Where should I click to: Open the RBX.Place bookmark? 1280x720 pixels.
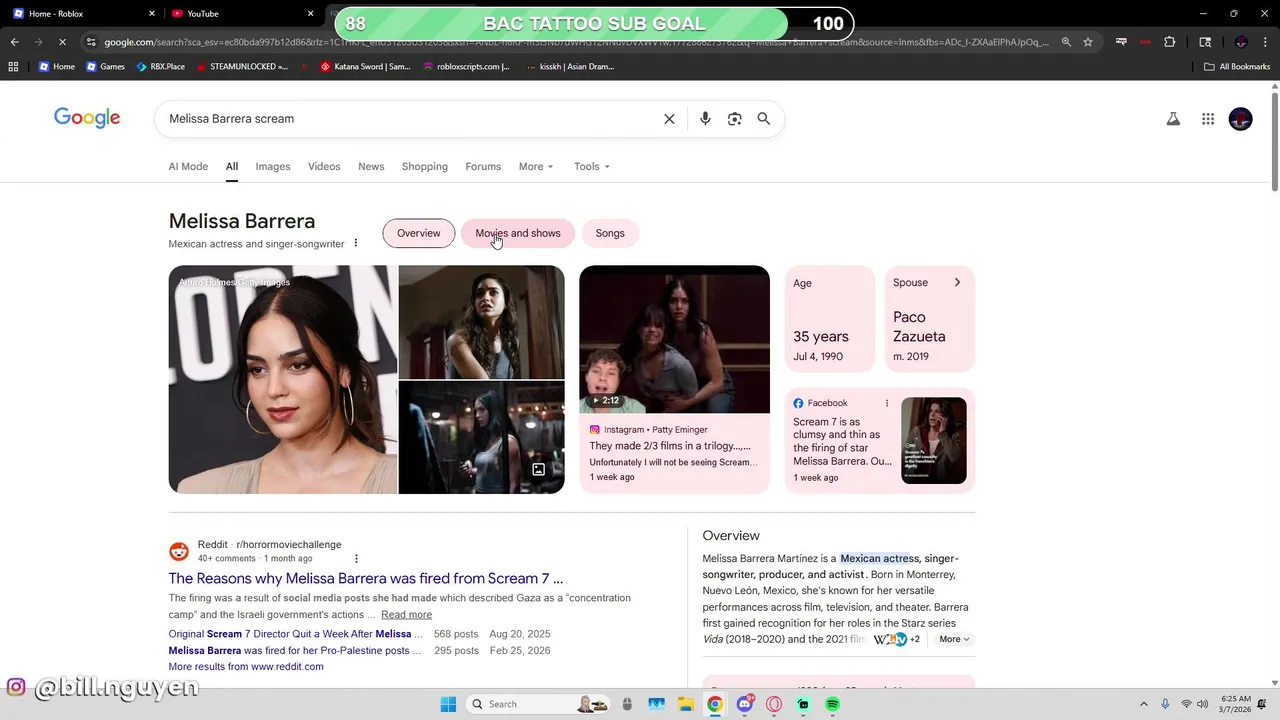[x=161, y=67]
